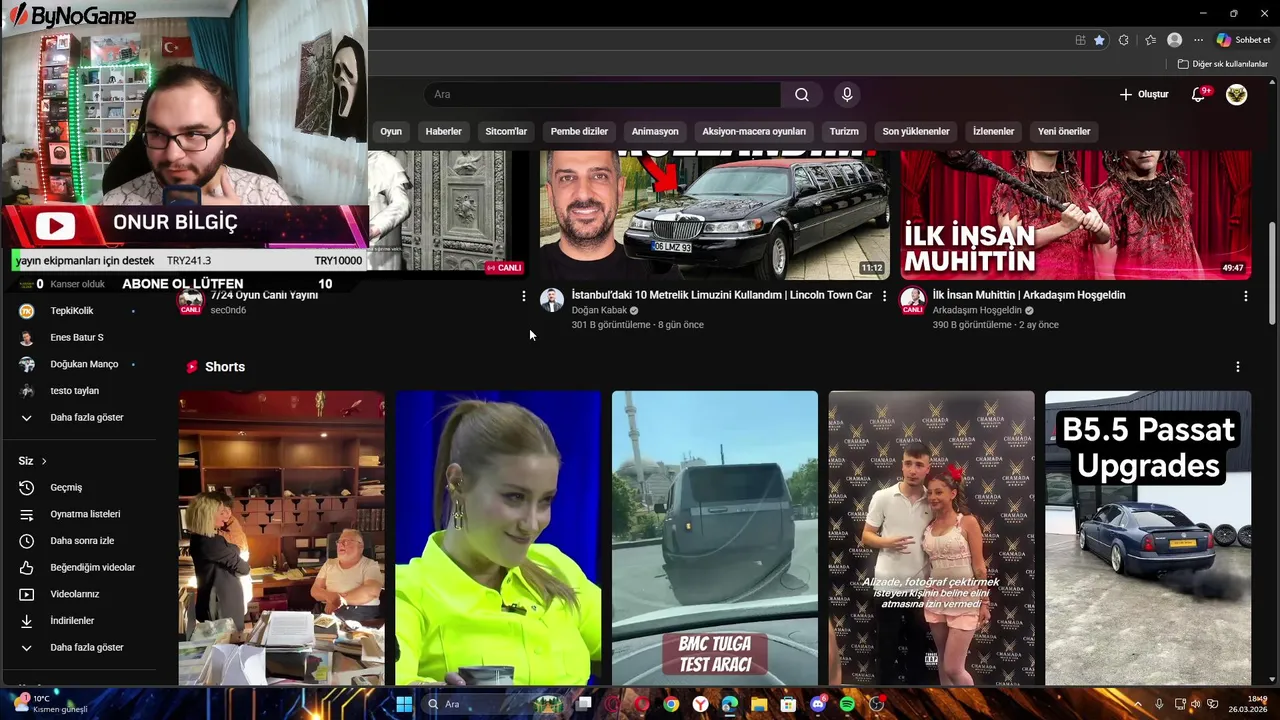Screen dimensions: 1280x720
Task: Select the Oyun filter chip
Action: pyautogui.click(x=391, y=131)
